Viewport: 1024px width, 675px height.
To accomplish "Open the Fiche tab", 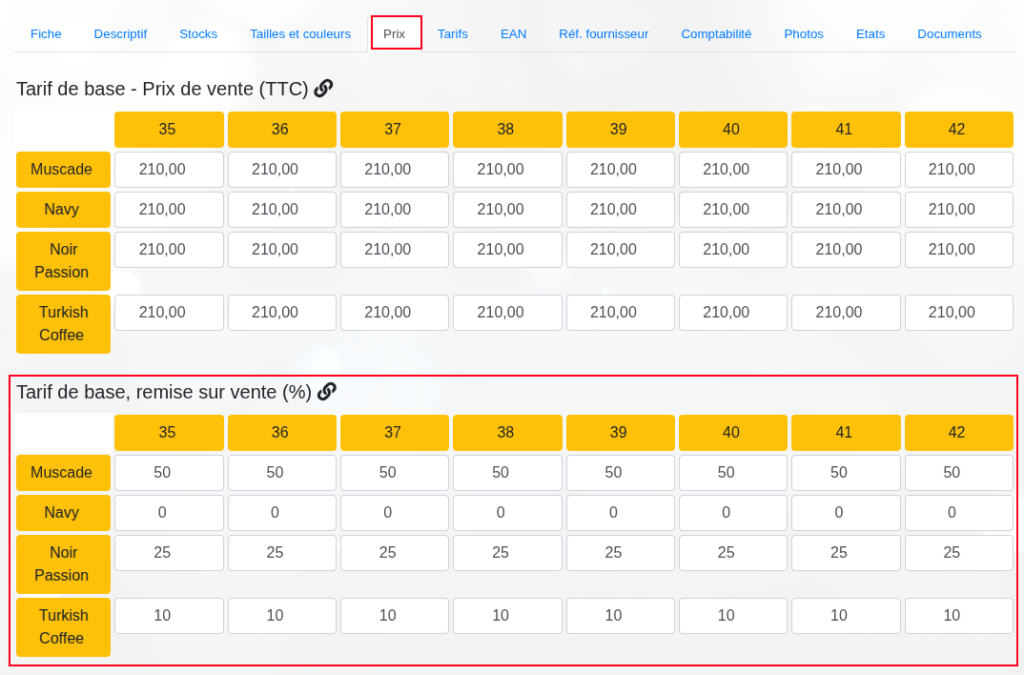I will [x=46, y=34].
